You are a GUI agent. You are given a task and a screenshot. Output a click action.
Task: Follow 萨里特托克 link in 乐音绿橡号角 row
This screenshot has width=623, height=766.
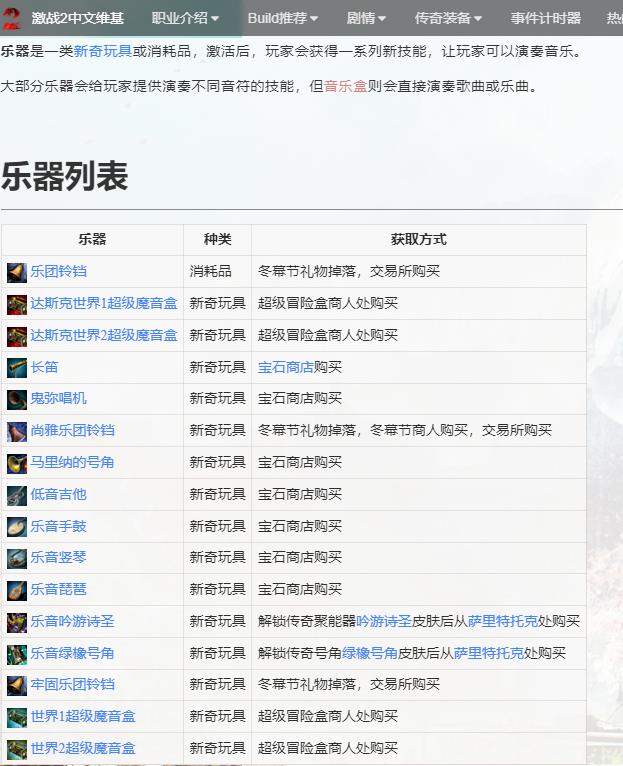click(x=489, y=653)
